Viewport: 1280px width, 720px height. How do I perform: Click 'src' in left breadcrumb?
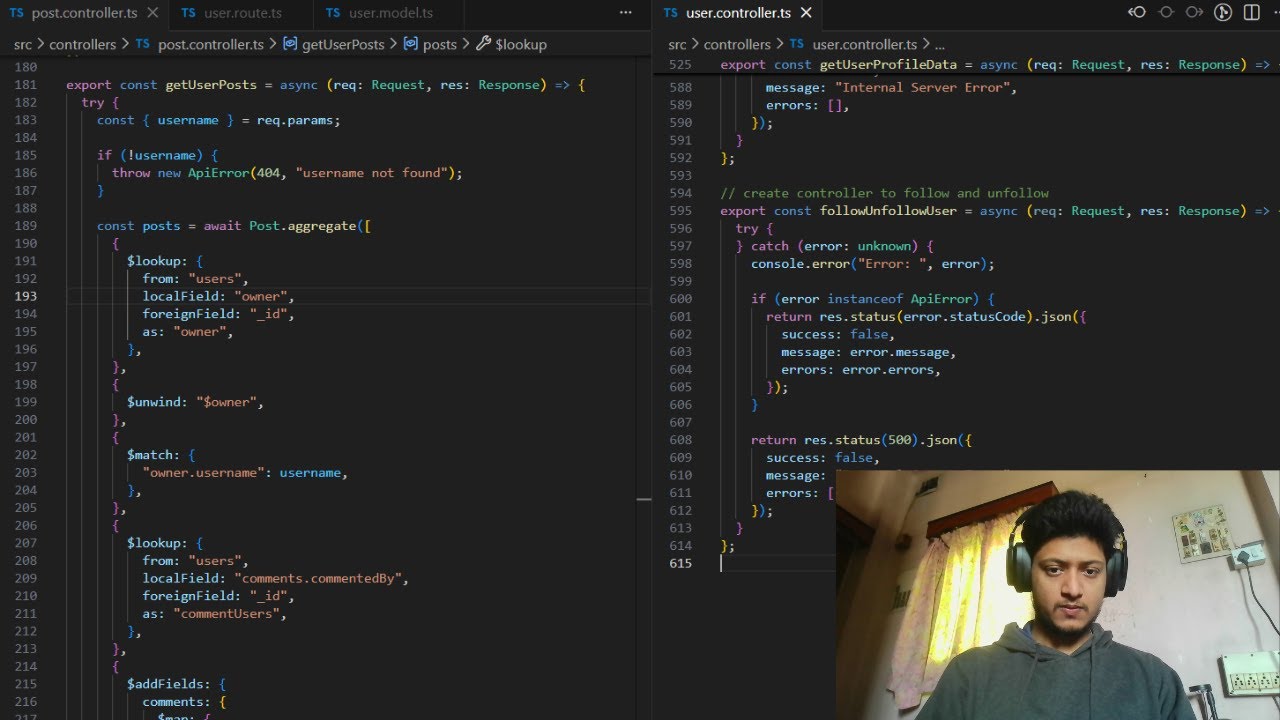(x=23, y=44)
